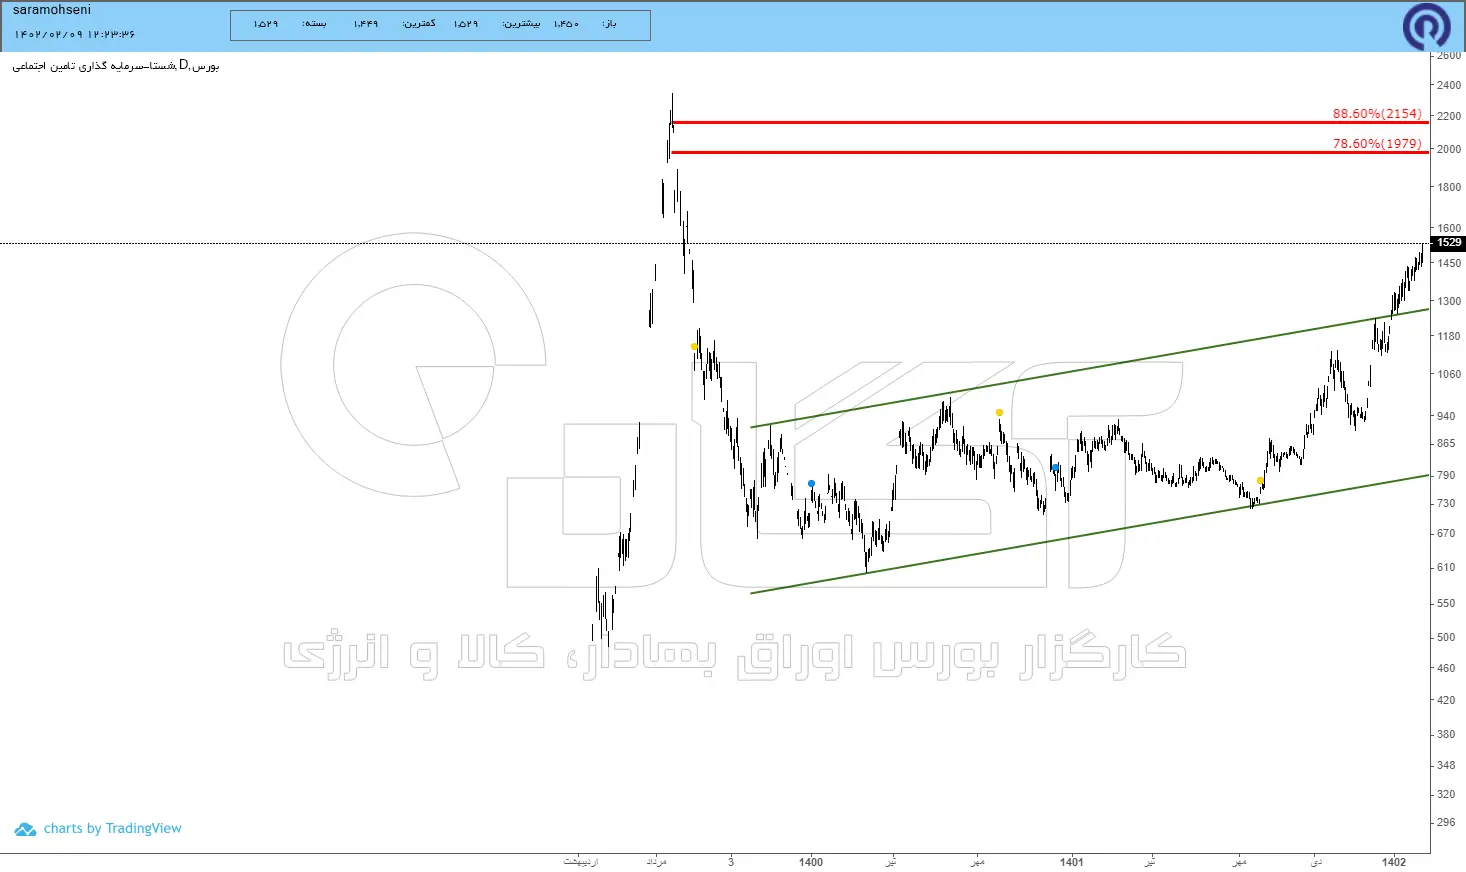Click the شستا symbol title label
Viewport: 1466px width, 872px height.
pyautogui.click(x=116, y=66)
